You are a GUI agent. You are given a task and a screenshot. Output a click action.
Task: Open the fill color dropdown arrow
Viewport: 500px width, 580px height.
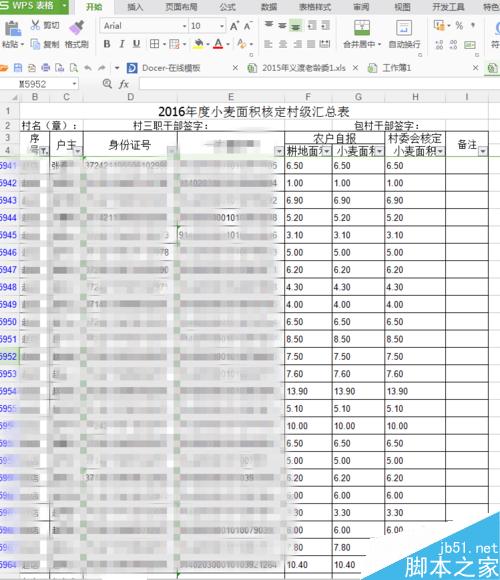tap(207, 44)
